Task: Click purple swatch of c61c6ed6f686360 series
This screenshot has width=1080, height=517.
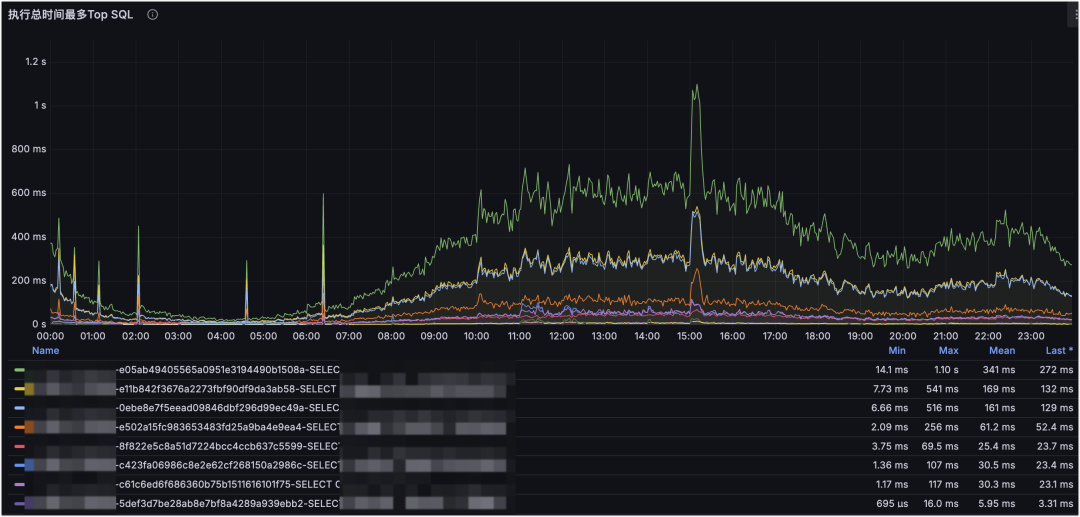Action: coord(19,485)
